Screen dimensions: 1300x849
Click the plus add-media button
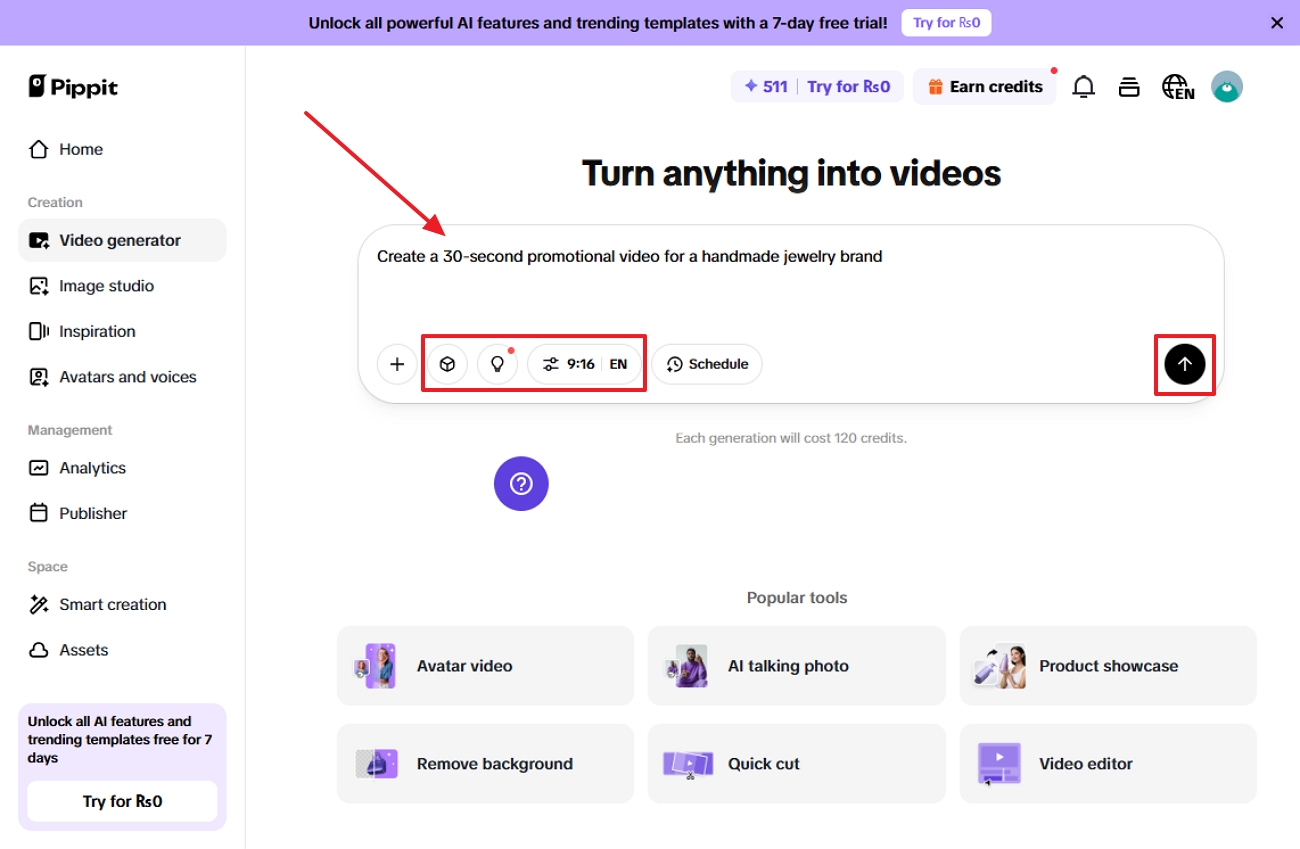397,364
